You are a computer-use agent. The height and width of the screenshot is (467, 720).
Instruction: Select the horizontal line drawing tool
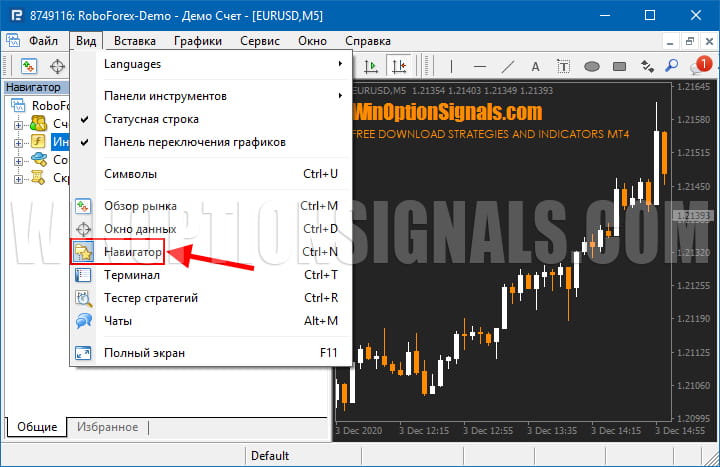481,66
